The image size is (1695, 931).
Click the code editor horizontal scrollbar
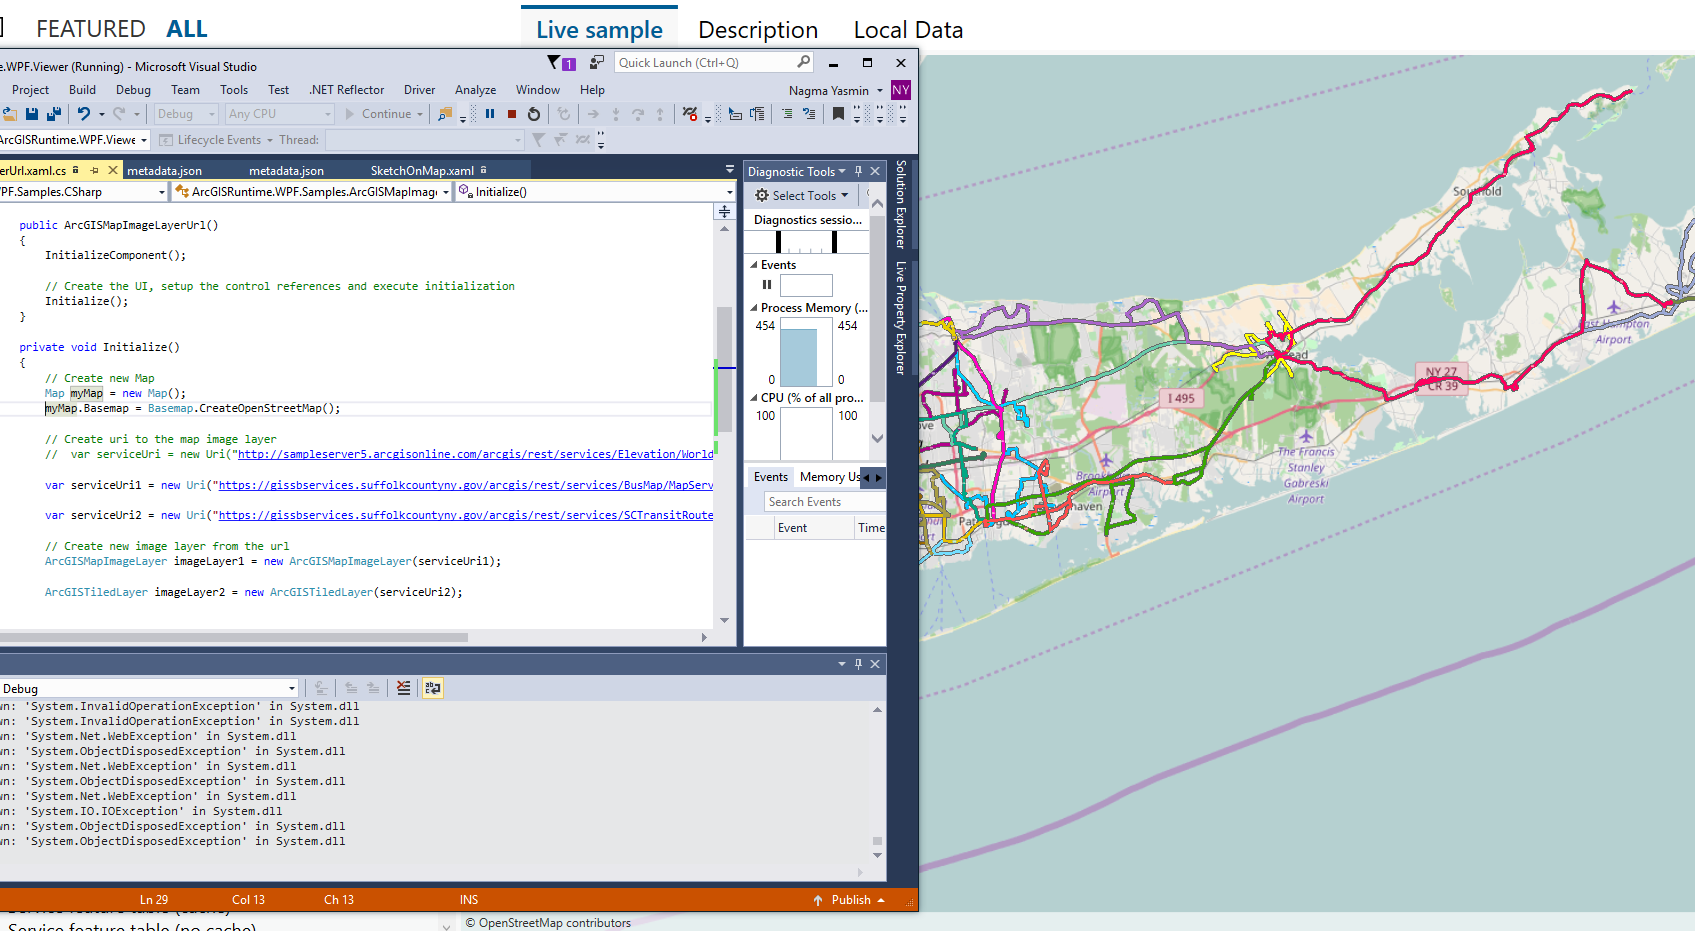pyautogui.click(x=234, y=637)
